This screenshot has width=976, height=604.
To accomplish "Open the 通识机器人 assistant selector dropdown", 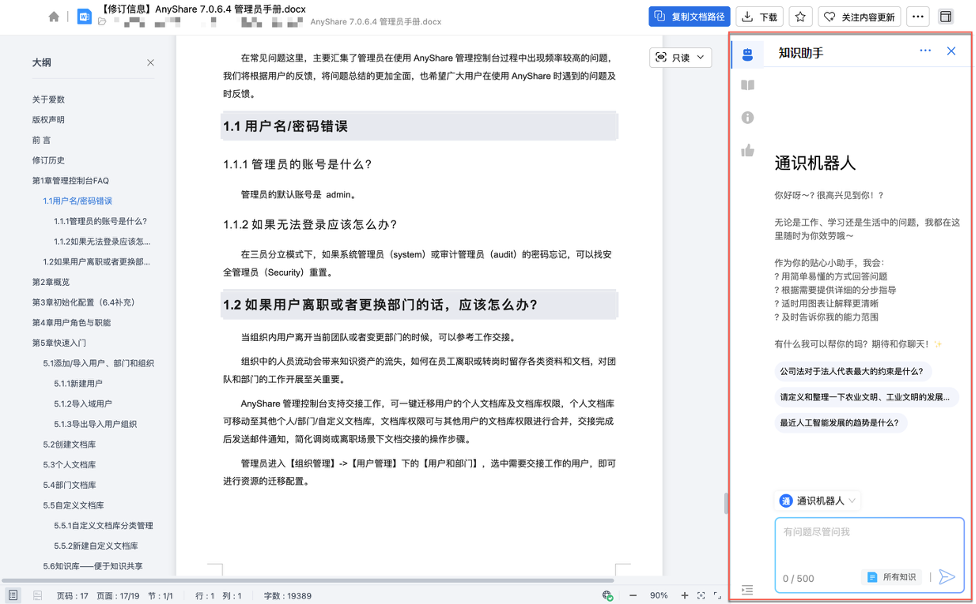I will pyautogui.click(x=818, y=501).
